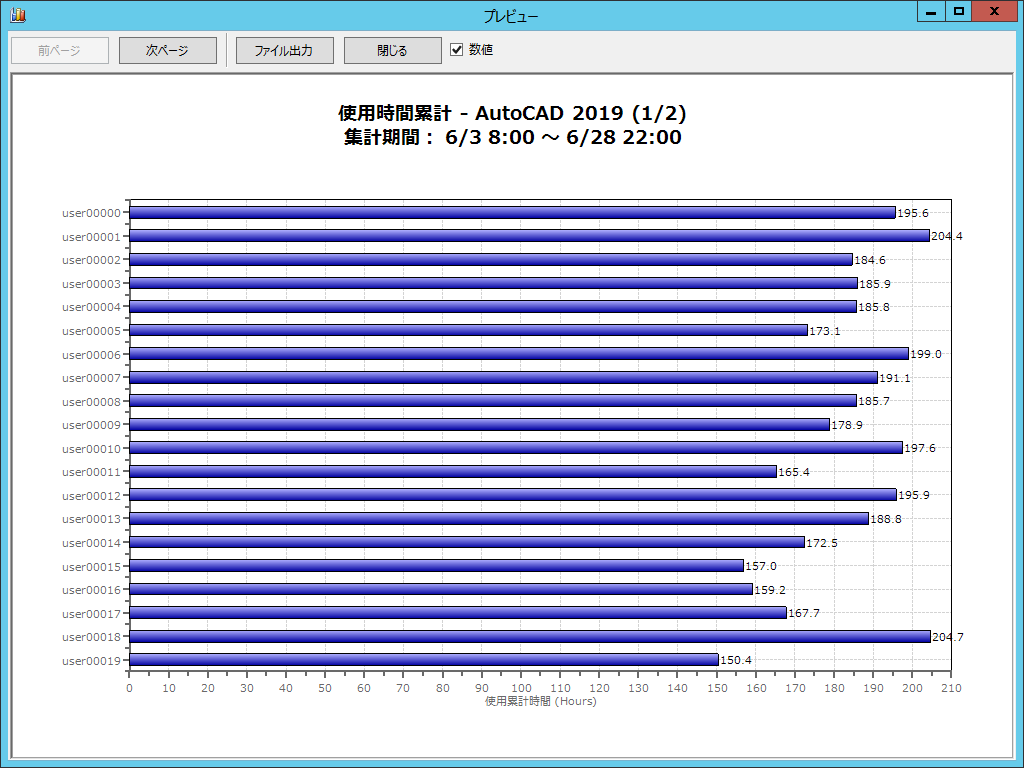Click the 150 tick label on x-axis
The image size is (1024, 768).
point(717,688)
